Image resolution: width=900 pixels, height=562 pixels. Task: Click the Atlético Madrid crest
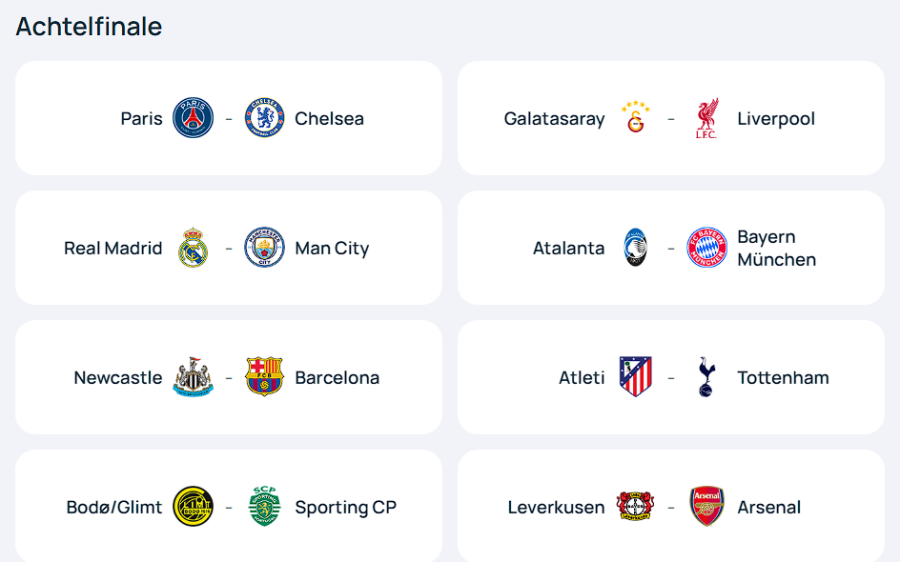tap(636, 377)
